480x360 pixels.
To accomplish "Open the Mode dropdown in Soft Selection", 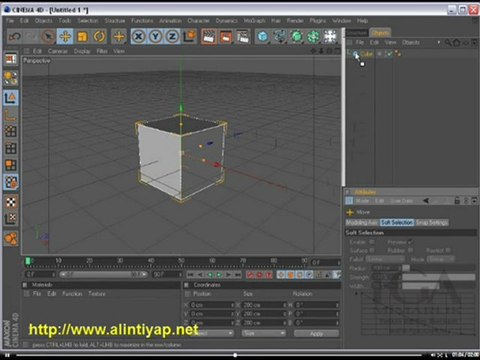I will 441,259.
